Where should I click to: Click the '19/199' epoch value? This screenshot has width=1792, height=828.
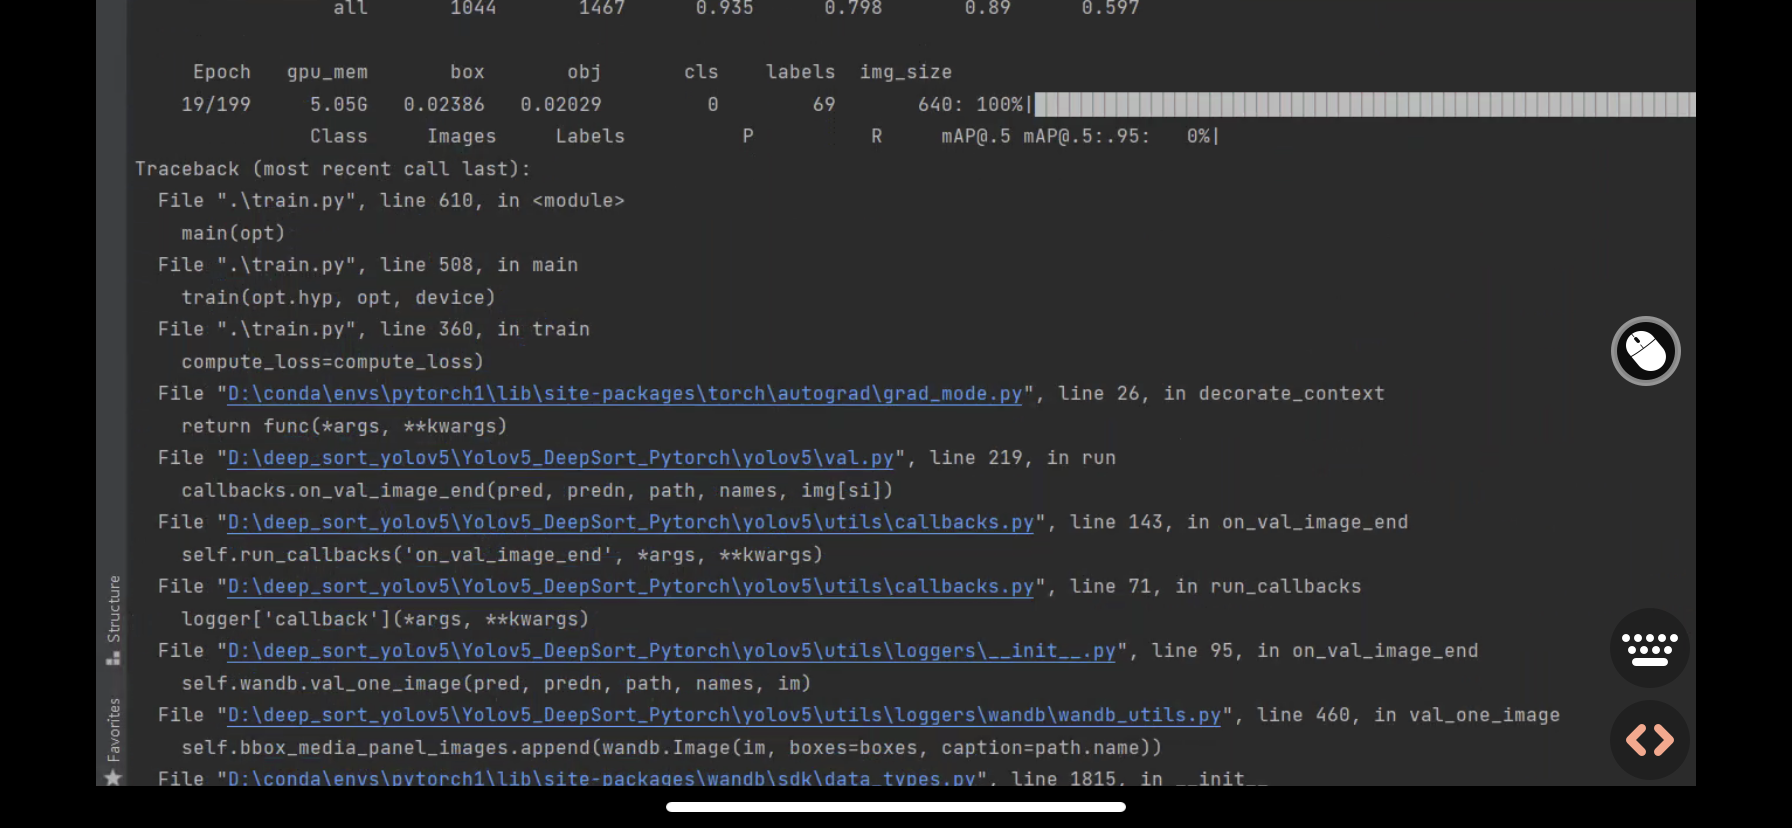[216, 104]
